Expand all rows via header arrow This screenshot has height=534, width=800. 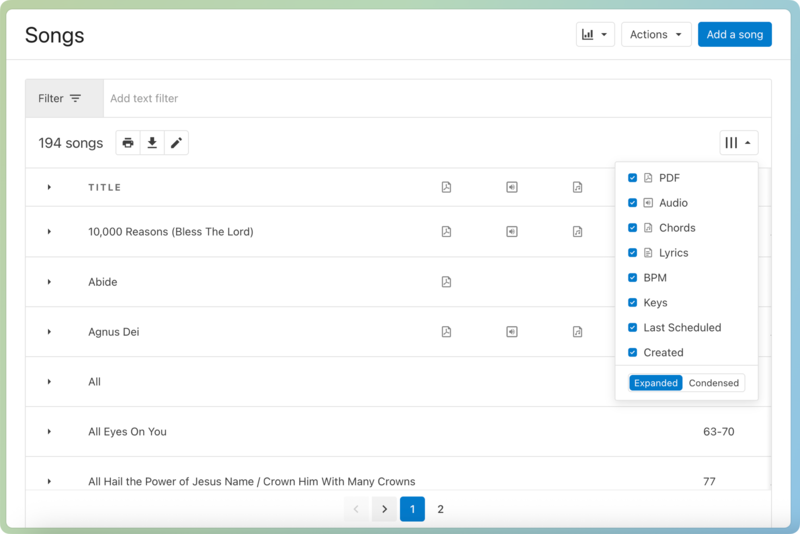click(49, 187)
